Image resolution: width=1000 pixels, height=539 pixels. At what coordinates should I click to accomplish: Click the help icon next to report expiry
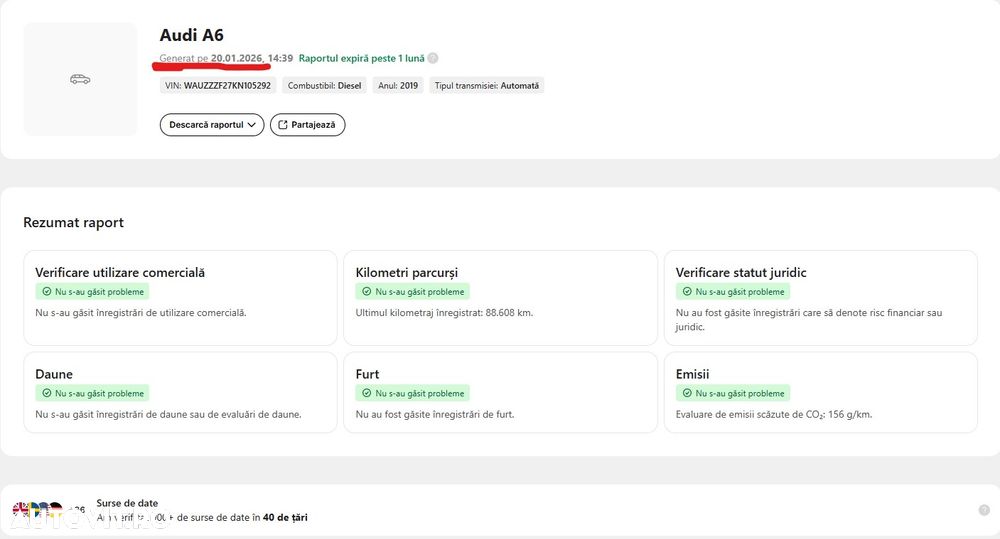[x=433, y=58]
